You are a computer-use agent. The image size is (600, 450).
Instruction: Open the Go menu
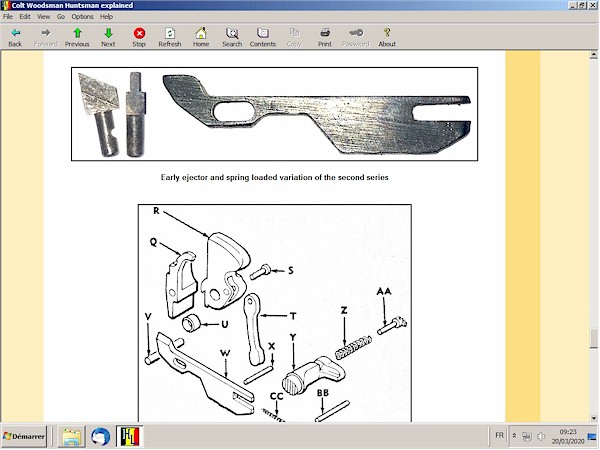tap(61, 17)
